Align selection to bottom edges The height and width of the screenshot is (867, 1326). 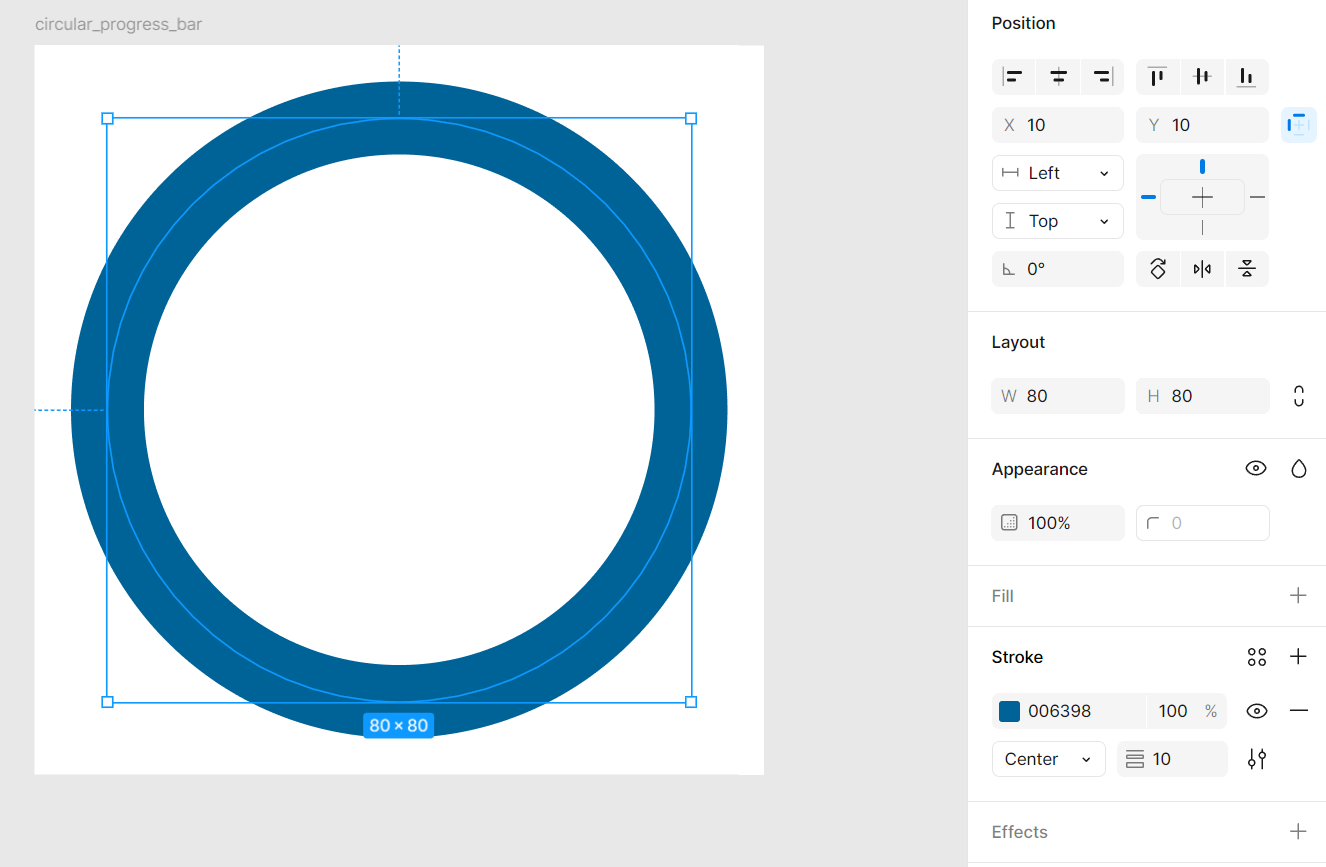click(1247, 77)
